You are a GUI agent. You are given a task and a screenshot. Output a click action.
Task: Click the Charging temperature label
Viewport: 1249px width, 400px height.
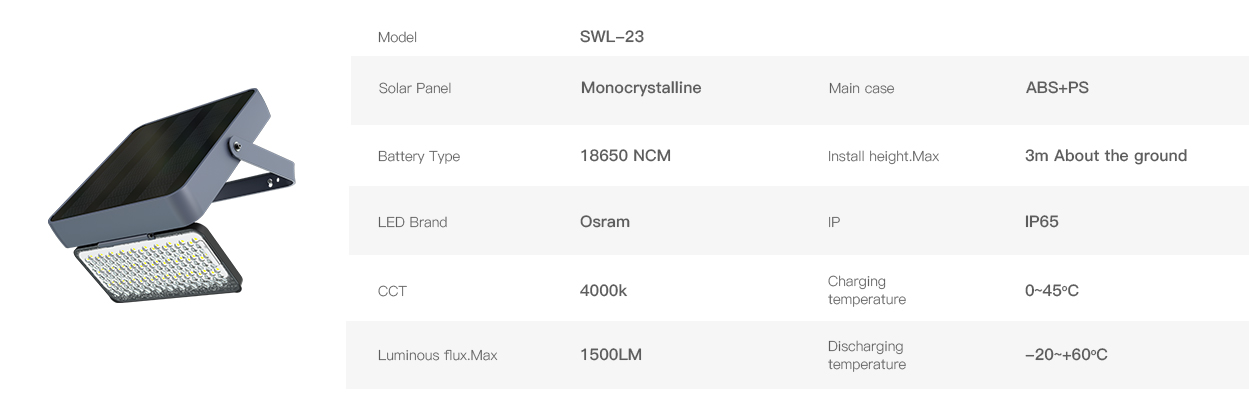(x=866, y=290)
